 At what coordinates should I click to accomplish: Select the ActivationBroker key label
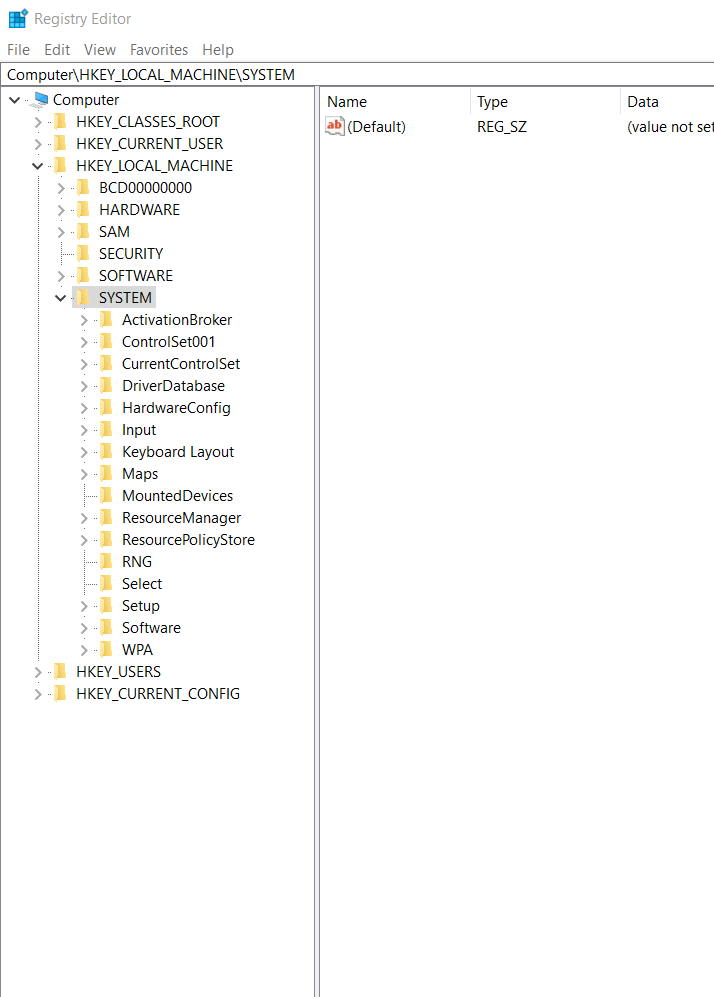point(177,320)
